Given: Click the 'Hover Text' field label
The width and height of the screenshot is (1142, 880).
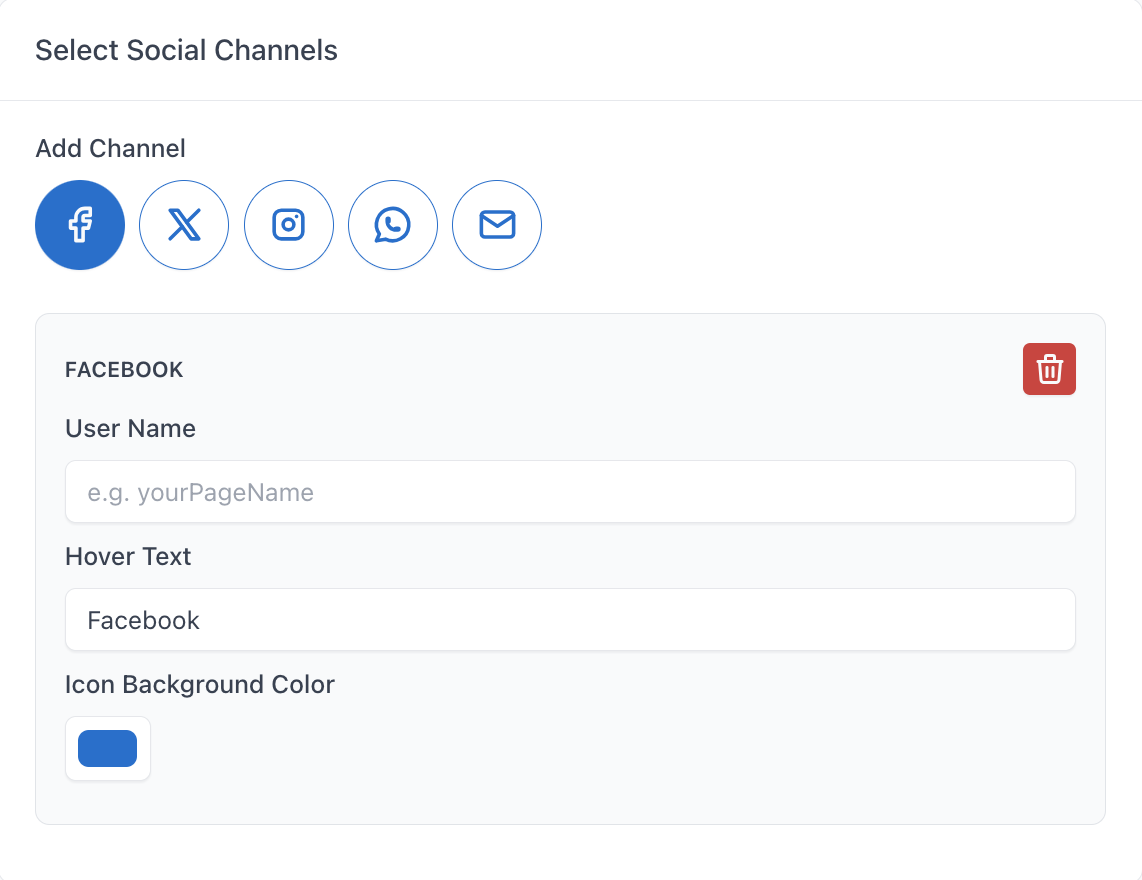Looking at the screenshot, I should (x=128, y=557).
